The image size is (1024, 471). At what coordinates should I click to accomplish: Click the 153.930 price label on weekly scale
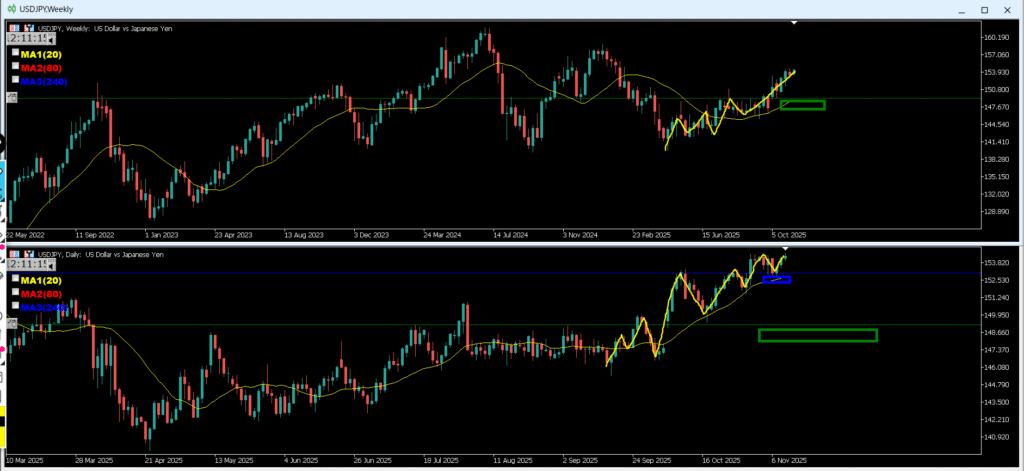click(x=993, y=72)
